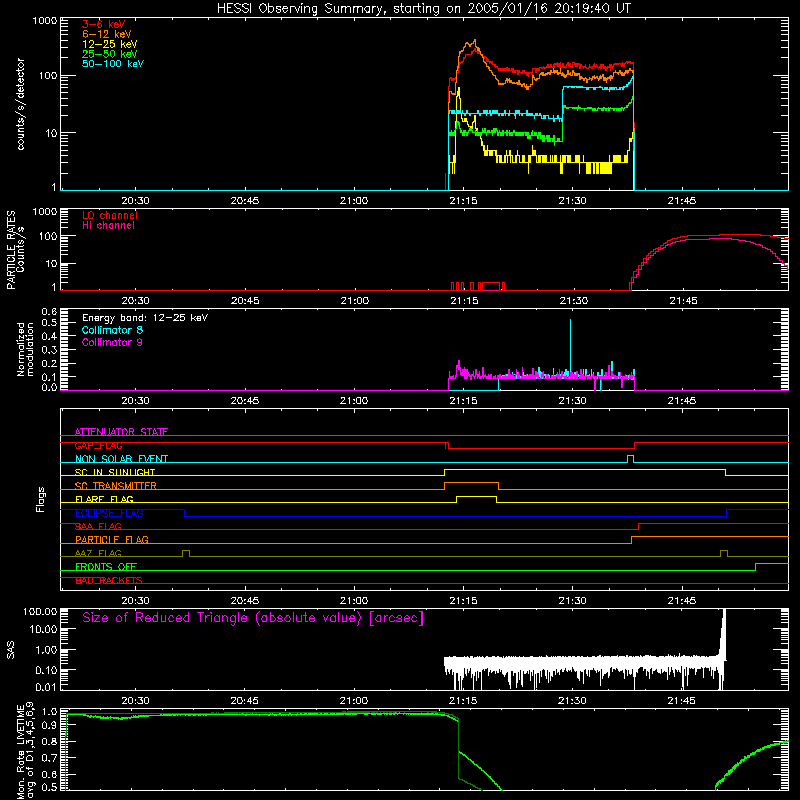This screenshot has height=800, width=800.
Task: Select the FRONTS_OFF flag label
Action: tap(106, 567)
